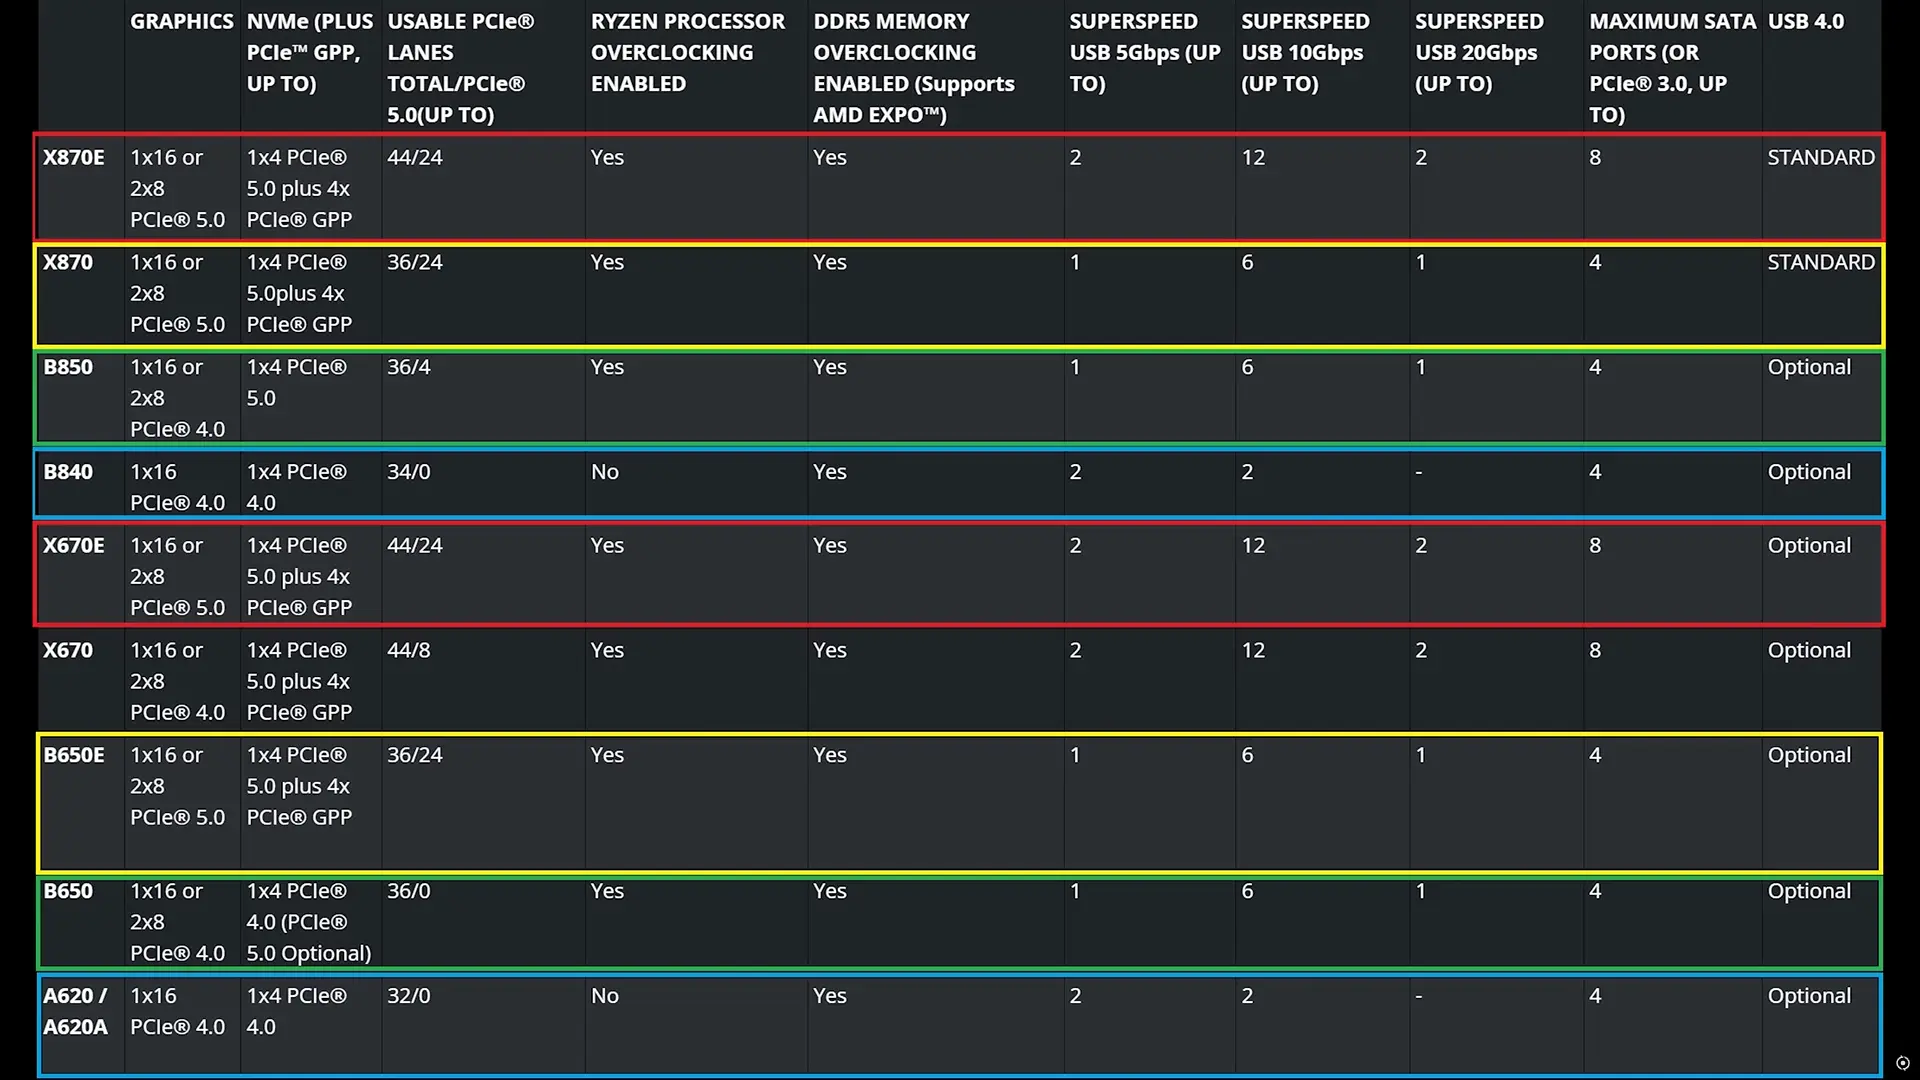Click the RYZEN PROCESSOR OVERCLOCKING ENABLED header
Viewport: 1920px width, 1080px height.
point(688,52)
